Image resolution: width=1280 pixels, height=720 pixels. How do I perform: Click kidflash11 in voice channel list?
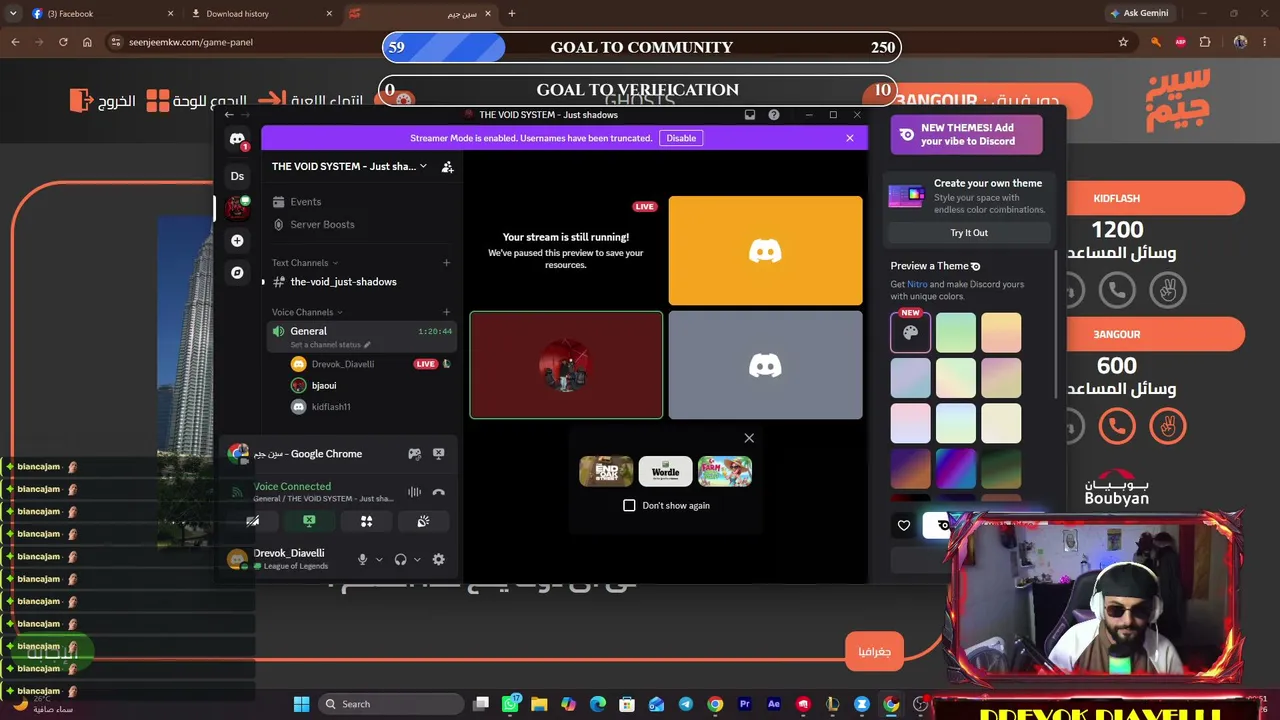point(331,407)
